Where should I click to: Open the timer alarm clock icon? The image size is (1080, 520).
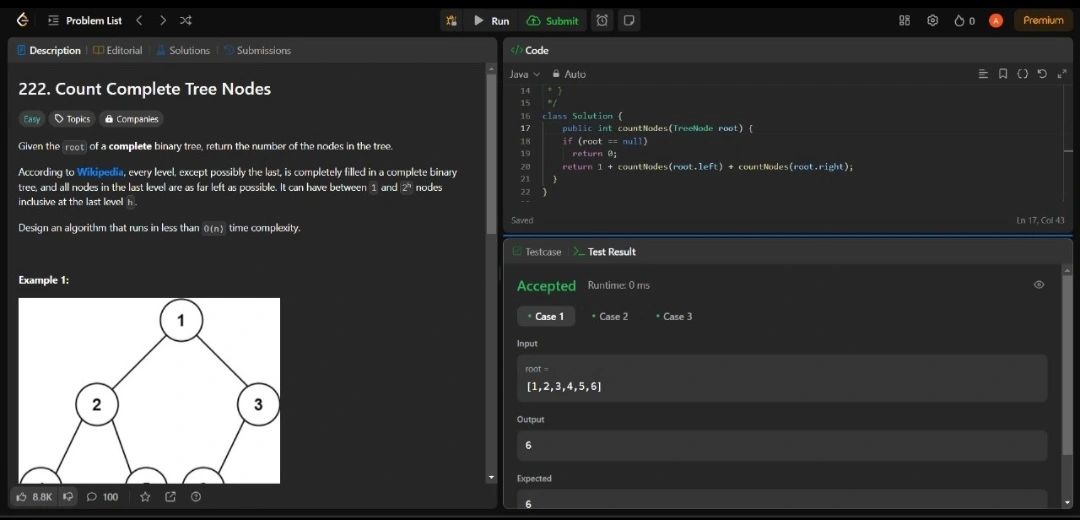pyautogui.click(x=602, y=21)
